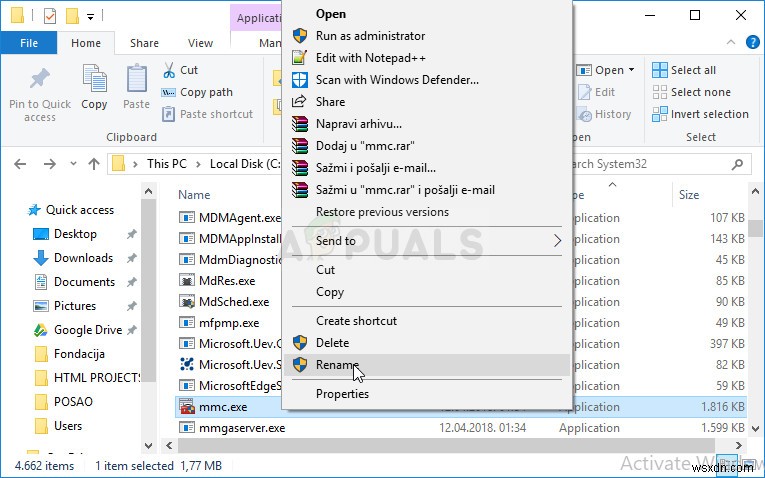The width and height of the screenshot is (765, 478).
Task: Open the Desktop folder in sidebar
Action: [x=75, y=234]
